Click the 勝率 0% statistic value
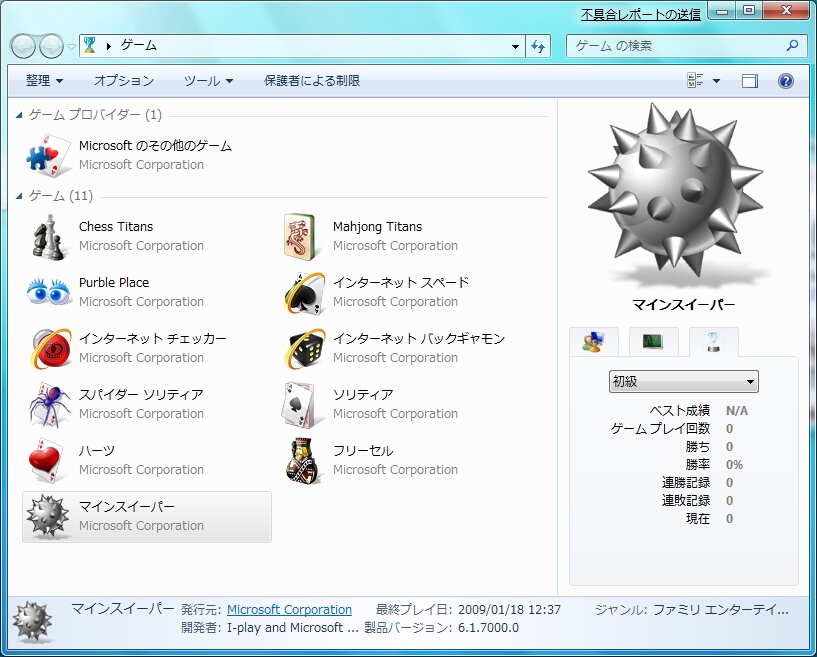Viewport: 817px width, 657px height. (x=734, y=465)
